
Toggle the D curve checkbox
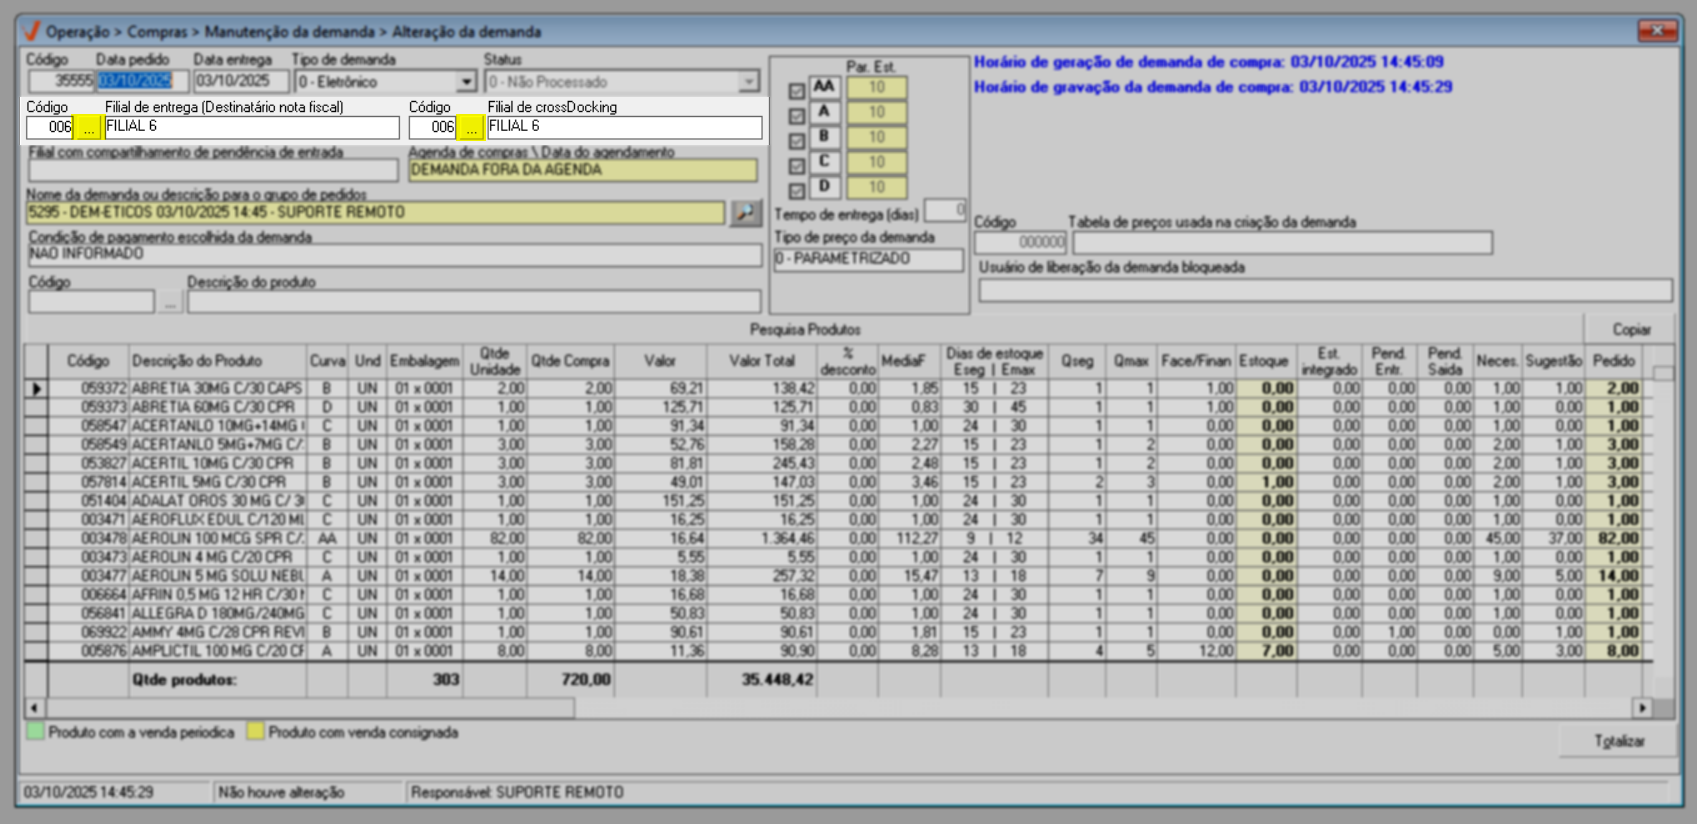[x=796, y=190]
